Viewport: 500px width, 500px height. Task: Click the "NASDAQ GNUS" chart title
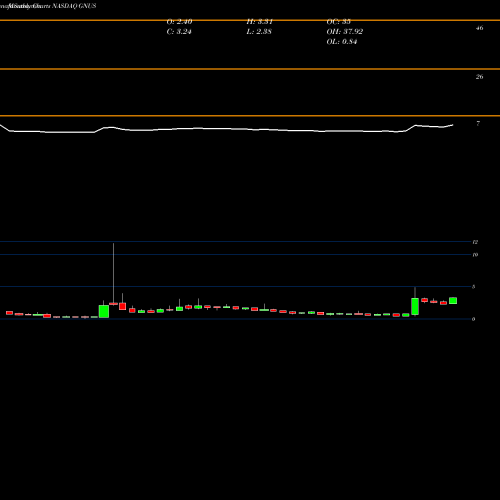(x=74, y=6)
